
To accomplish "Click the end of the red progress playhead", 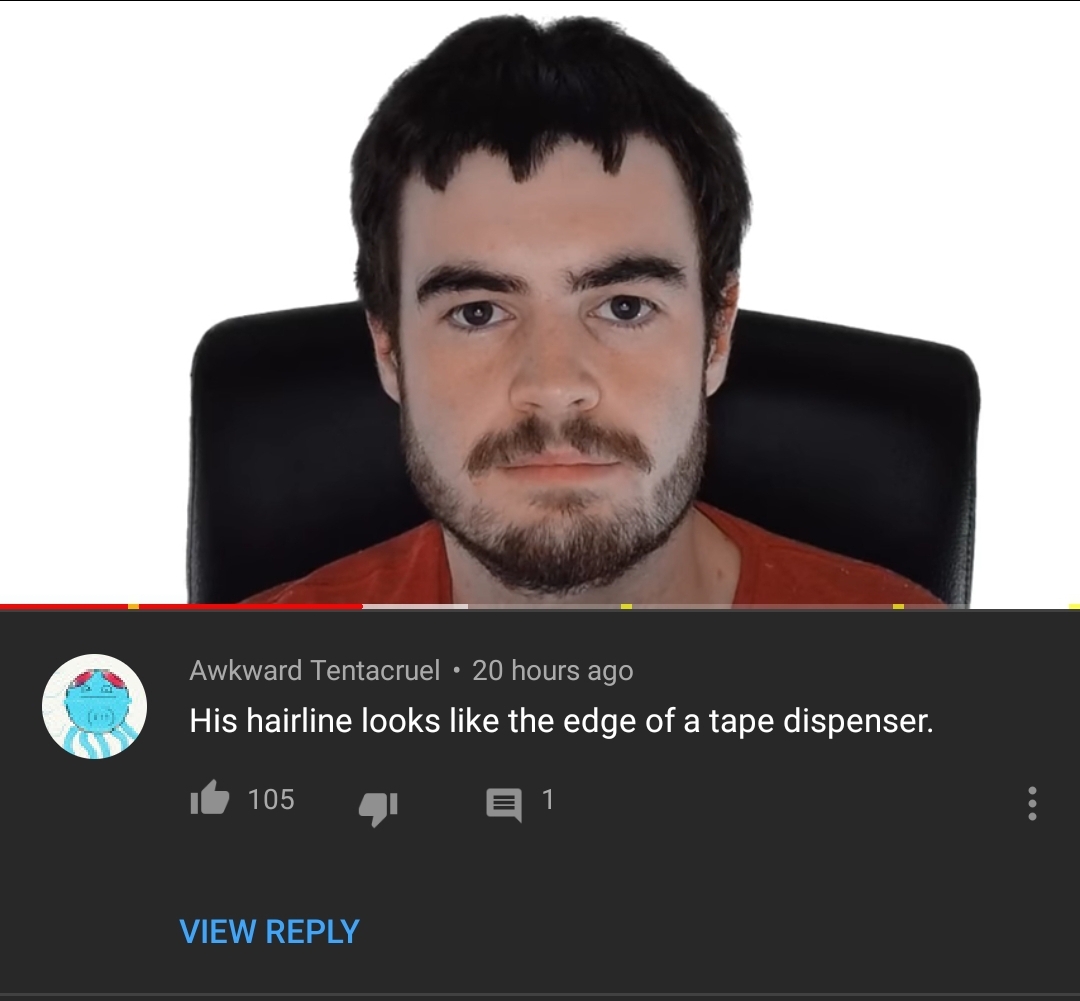I will click(x=362, y=606).
